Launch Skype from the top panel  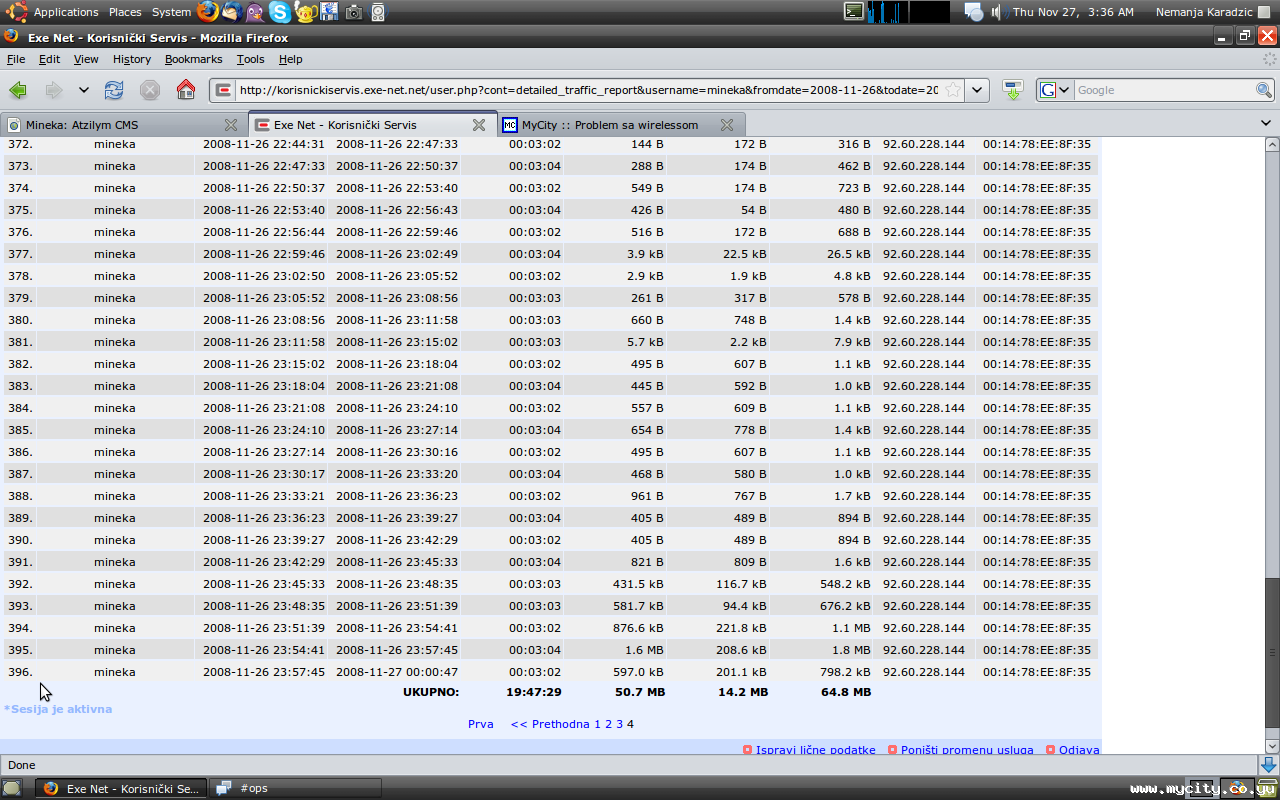pyautogui.click(x=280, y=12)
